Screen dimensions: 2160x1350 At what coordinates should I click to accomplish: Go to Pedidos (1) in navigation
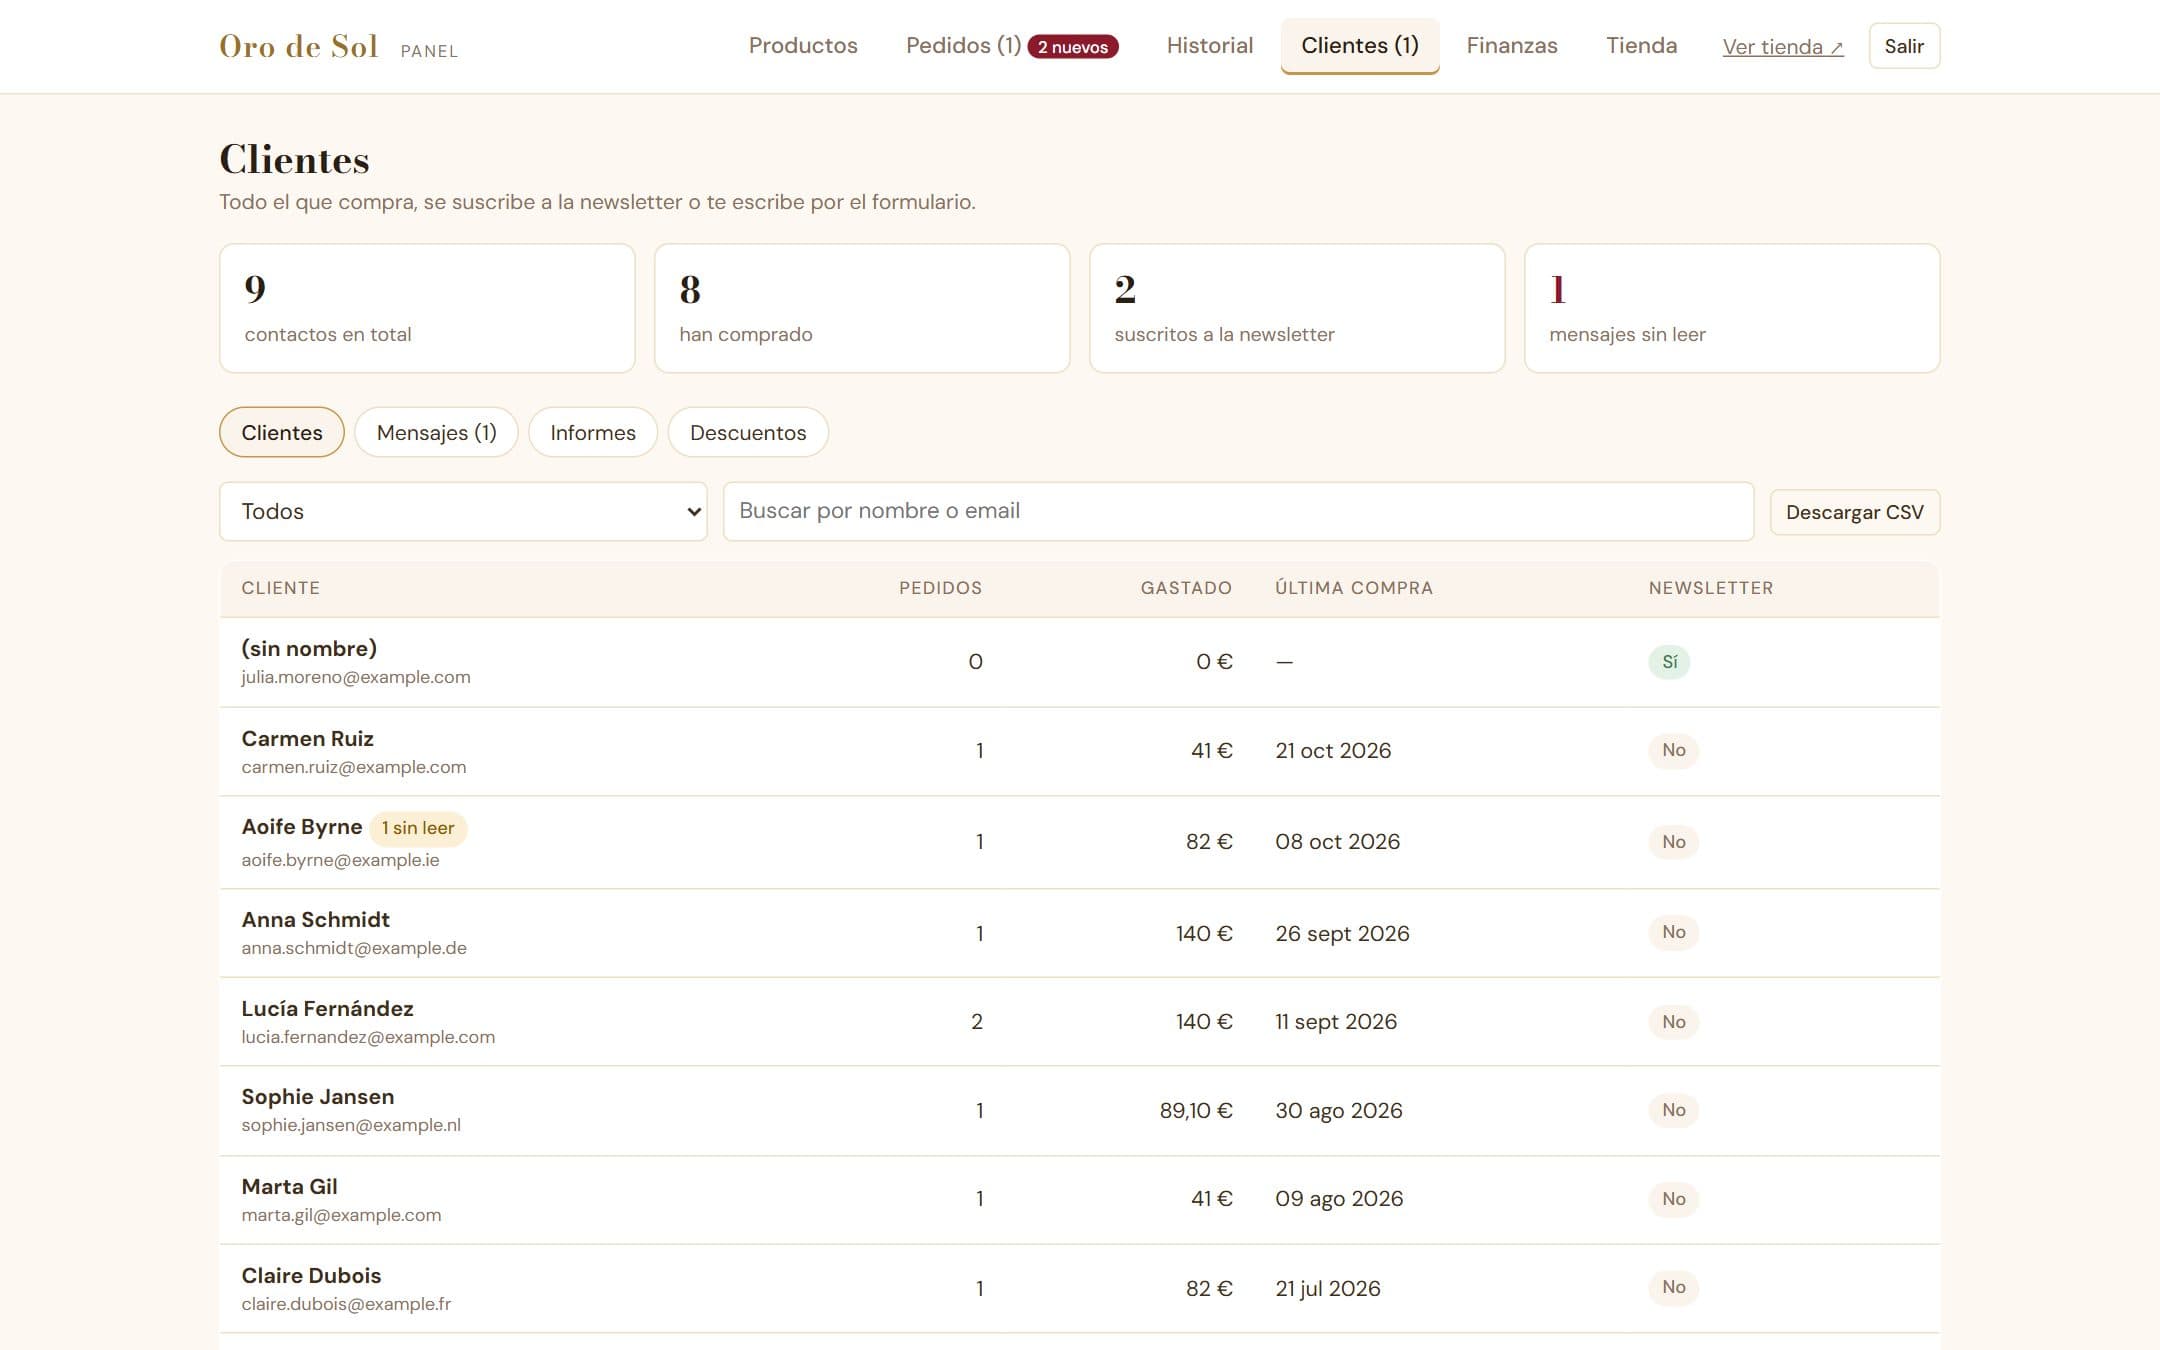pos(963,46)
